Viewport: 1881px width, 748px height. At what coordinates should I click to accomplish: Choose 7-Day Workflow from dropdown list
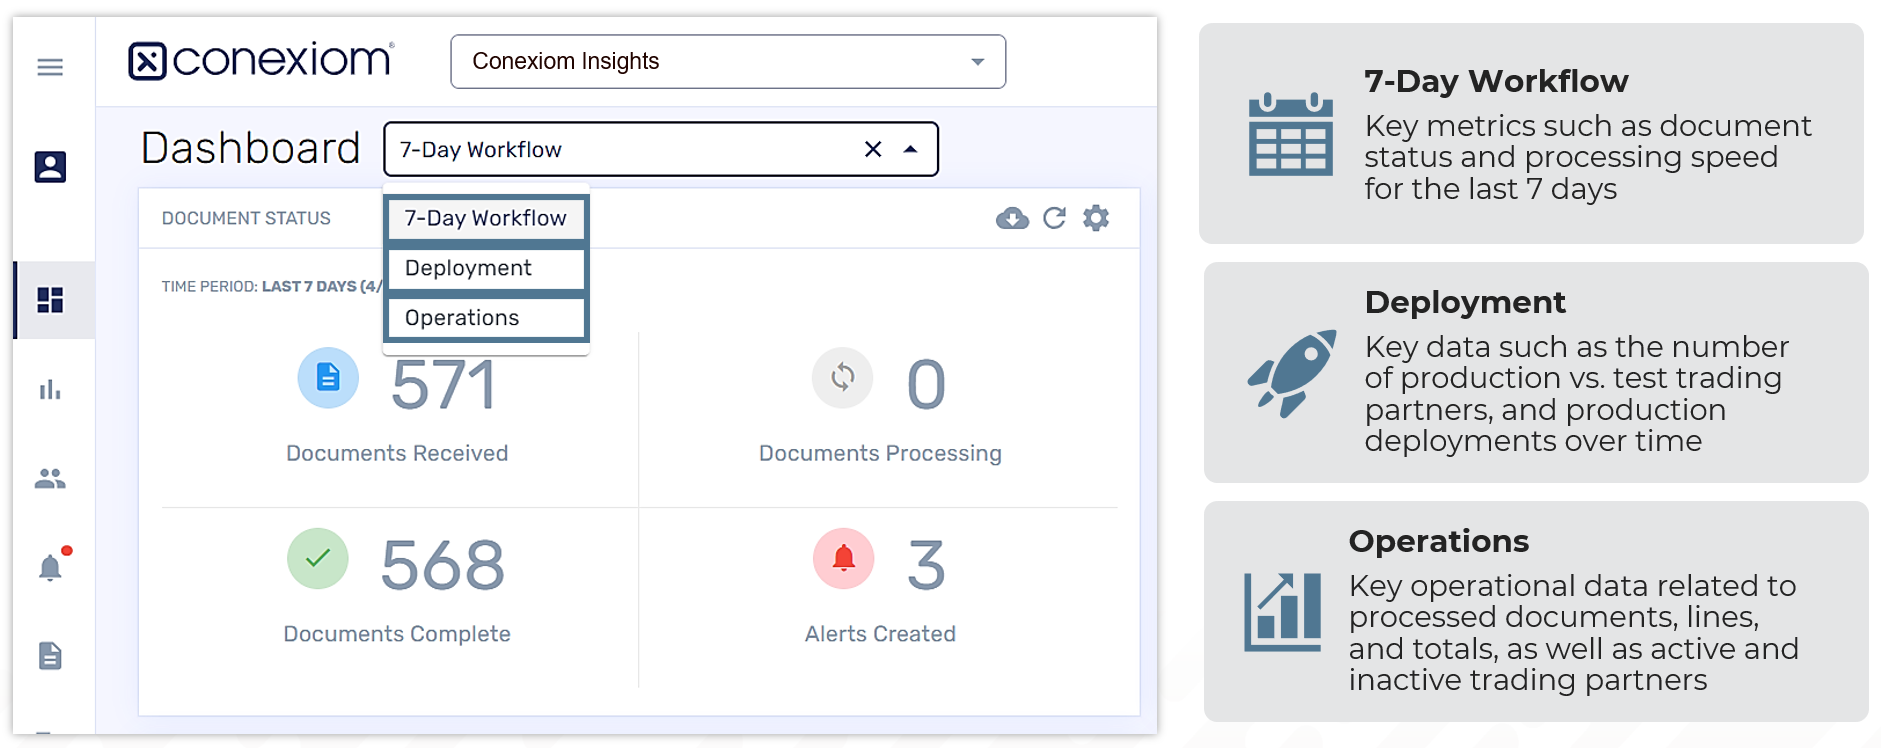[486, 218]
